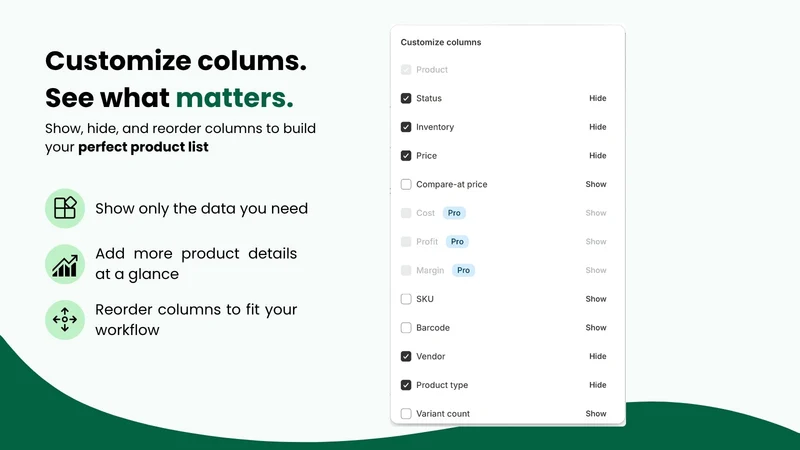Click the disabled Product checkbox
The height and width of the screenshot is (450, 800).
tap(406, 69)
